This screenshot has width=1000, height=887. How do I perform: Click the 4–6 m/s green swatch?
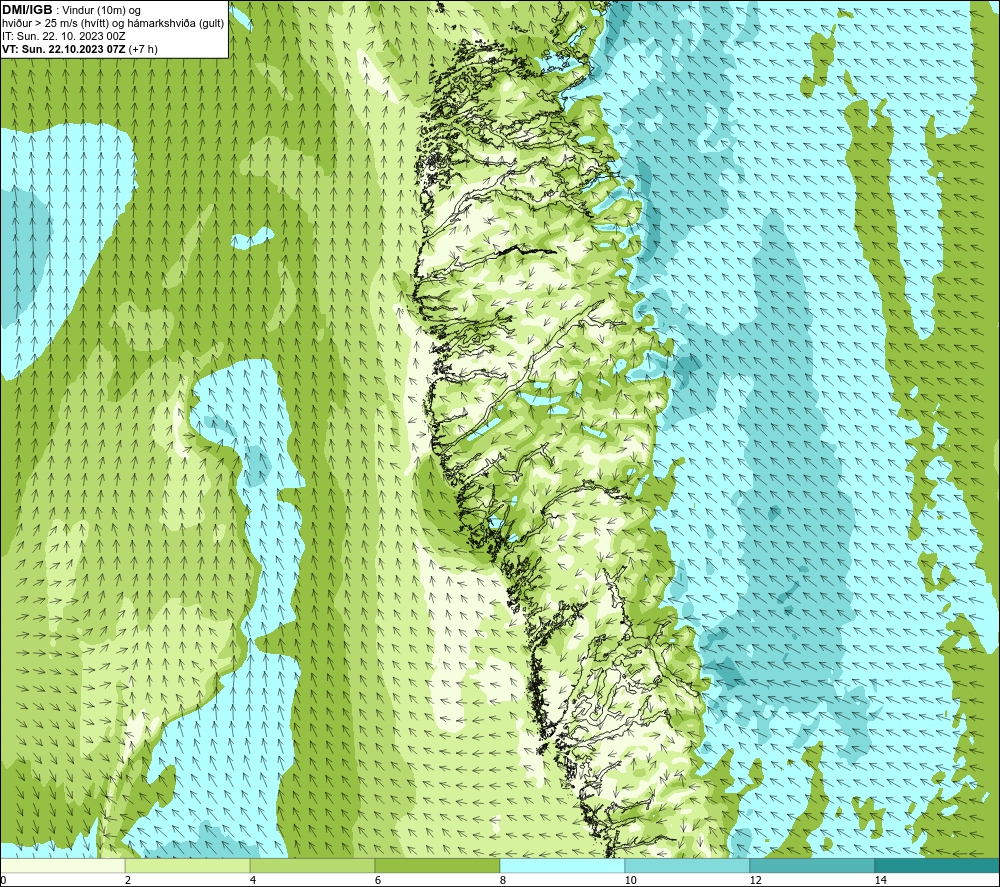(x=312, y=865)
